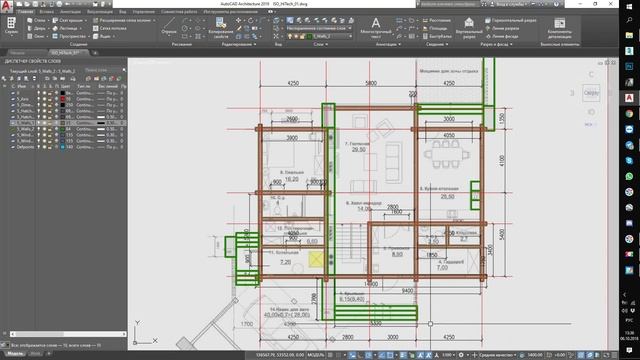Open WhatsApp from the taskbar

coord(629,176)
